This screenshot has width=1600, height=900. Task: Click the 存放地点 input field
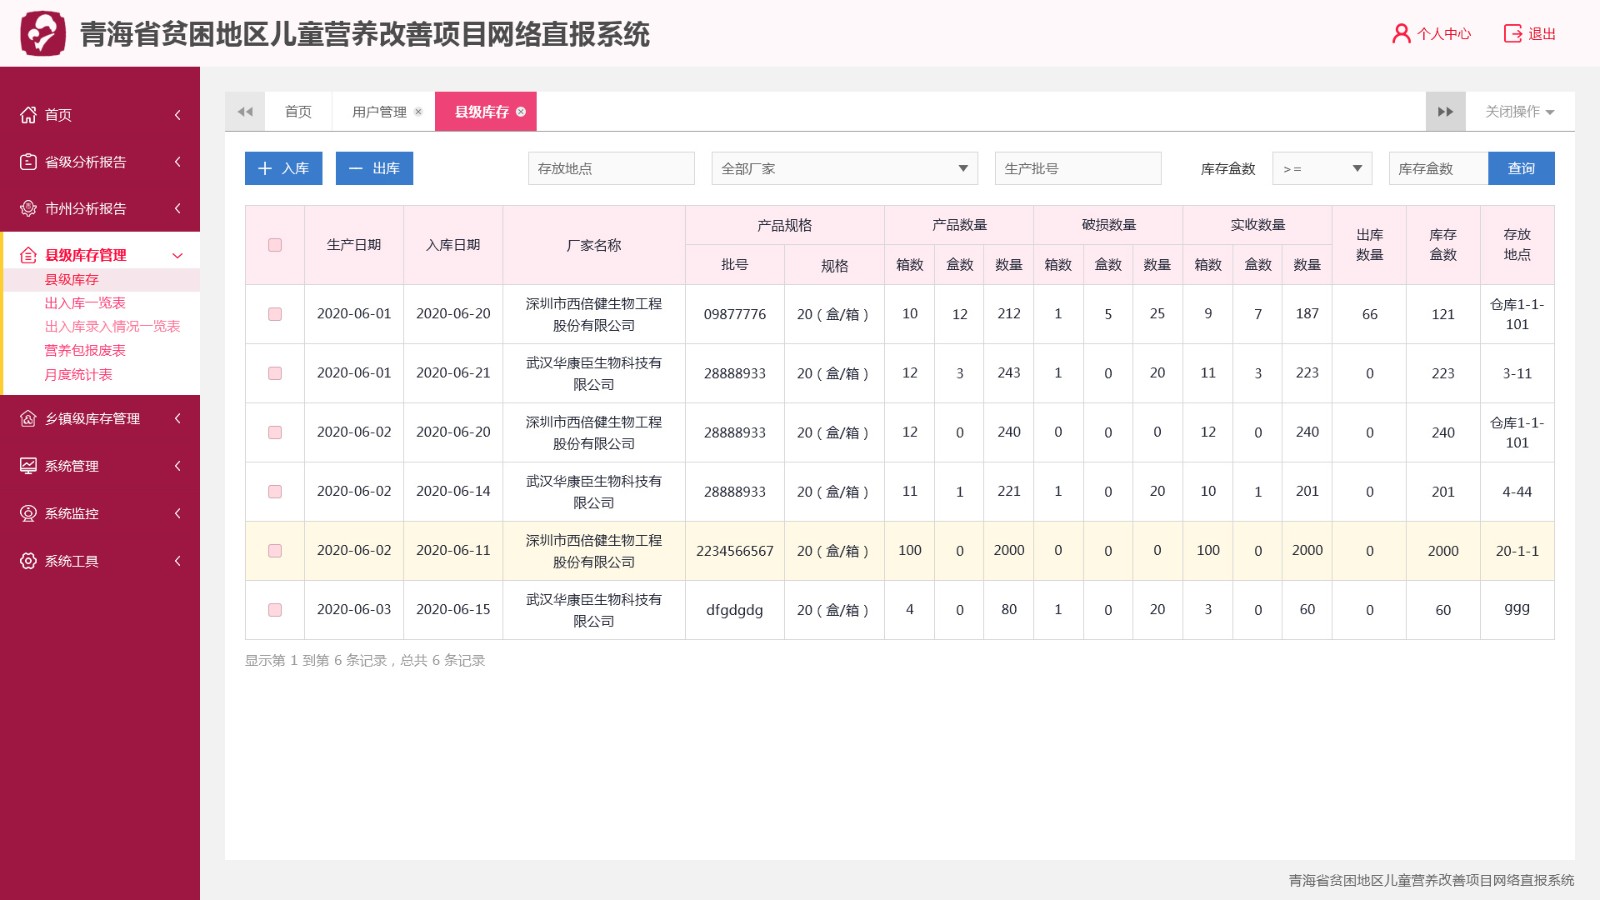click(x=610, y=168)
